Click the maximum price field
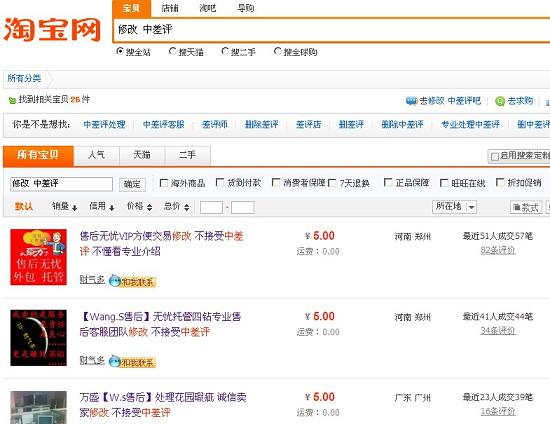The width and height of the screenshot is (550, 424). [x=243, y=207]
